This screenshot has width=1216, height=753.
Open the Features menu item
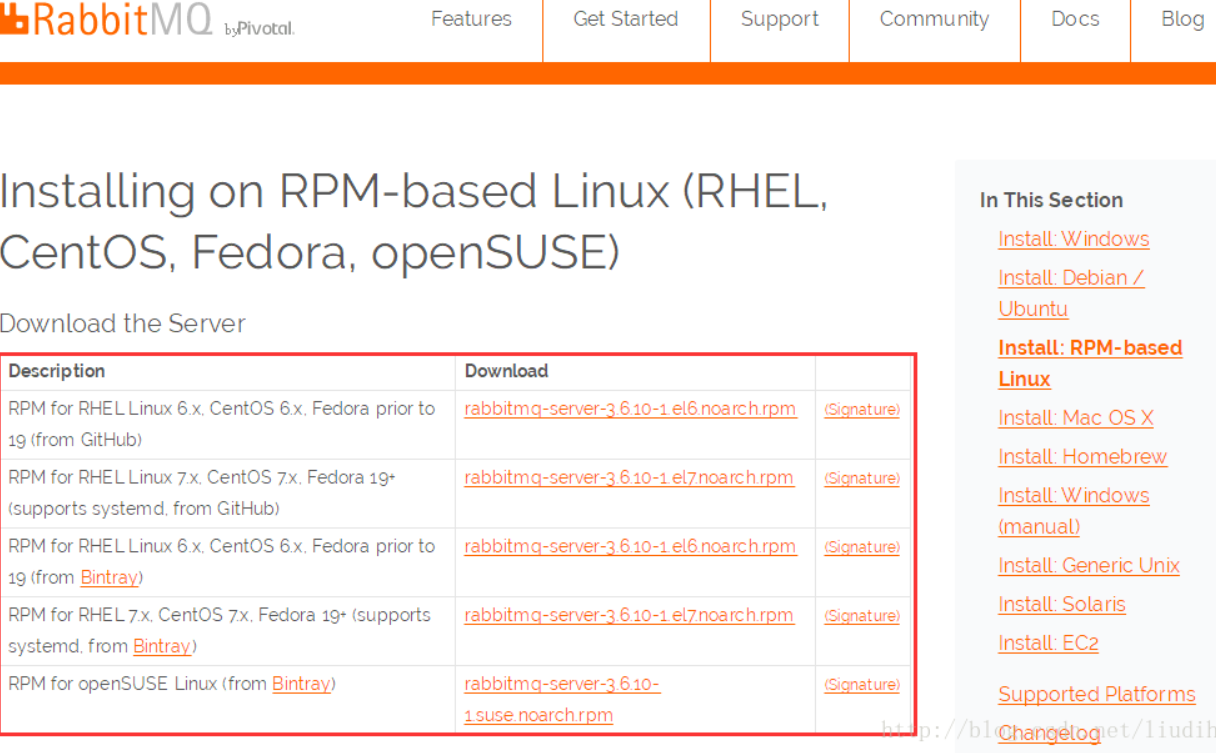pos(471,19)
